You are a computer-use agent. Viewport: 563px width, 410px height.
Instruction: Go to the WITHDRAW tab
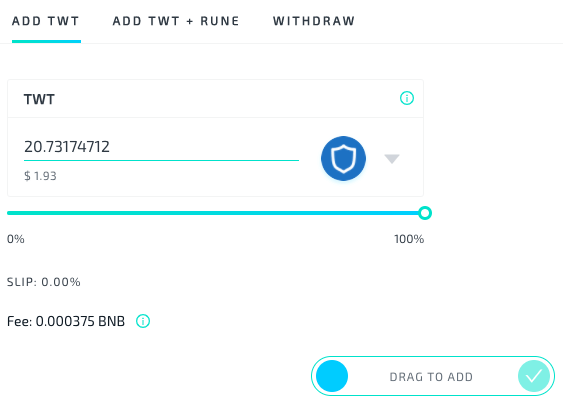click(x=314, y=21)
